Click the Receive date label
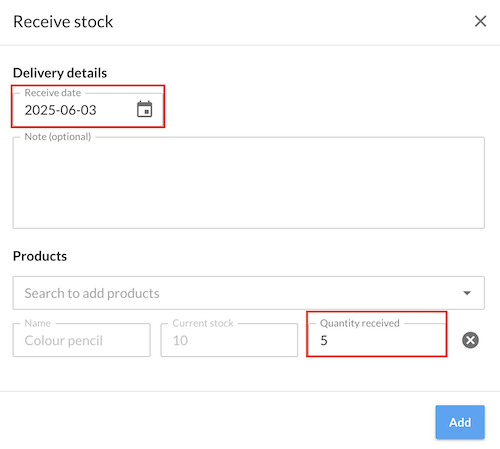 pos(53,93)
